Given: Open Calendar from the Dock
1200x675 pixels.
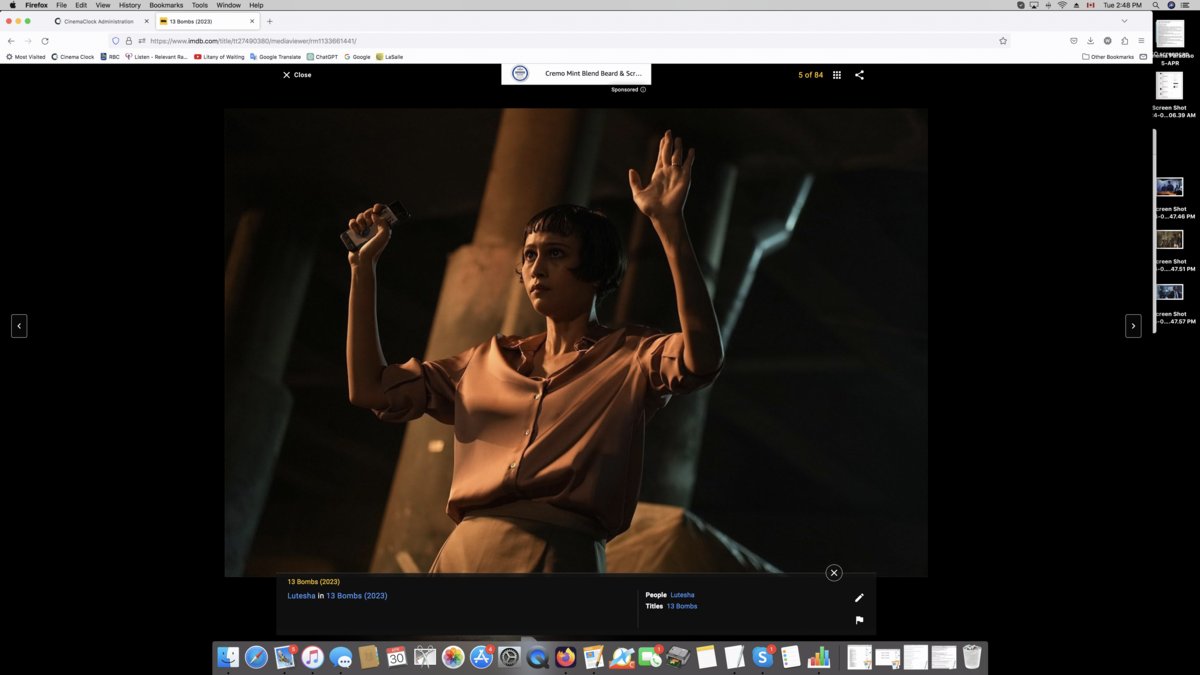Looking at the screenshot, I should (396, 657).
